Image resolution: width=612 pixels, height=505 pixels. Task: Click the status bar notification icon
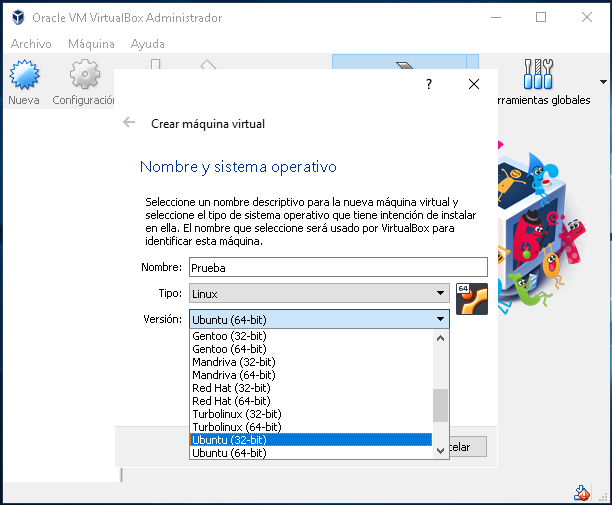[582, 493]
